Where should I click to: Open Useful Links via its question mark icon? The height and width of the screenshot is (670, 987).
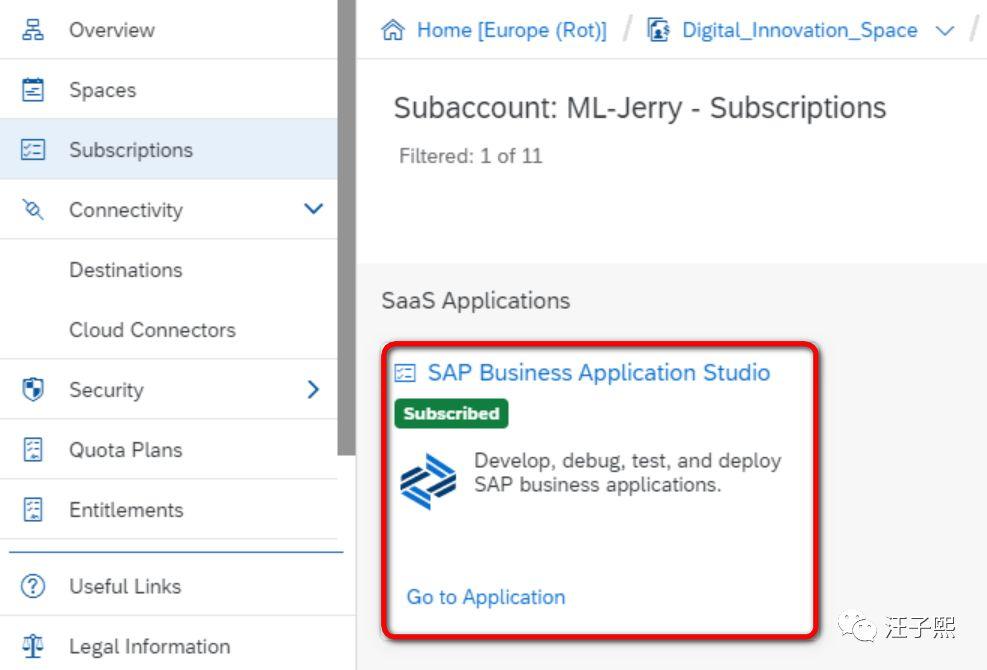[x=33, y=586]
